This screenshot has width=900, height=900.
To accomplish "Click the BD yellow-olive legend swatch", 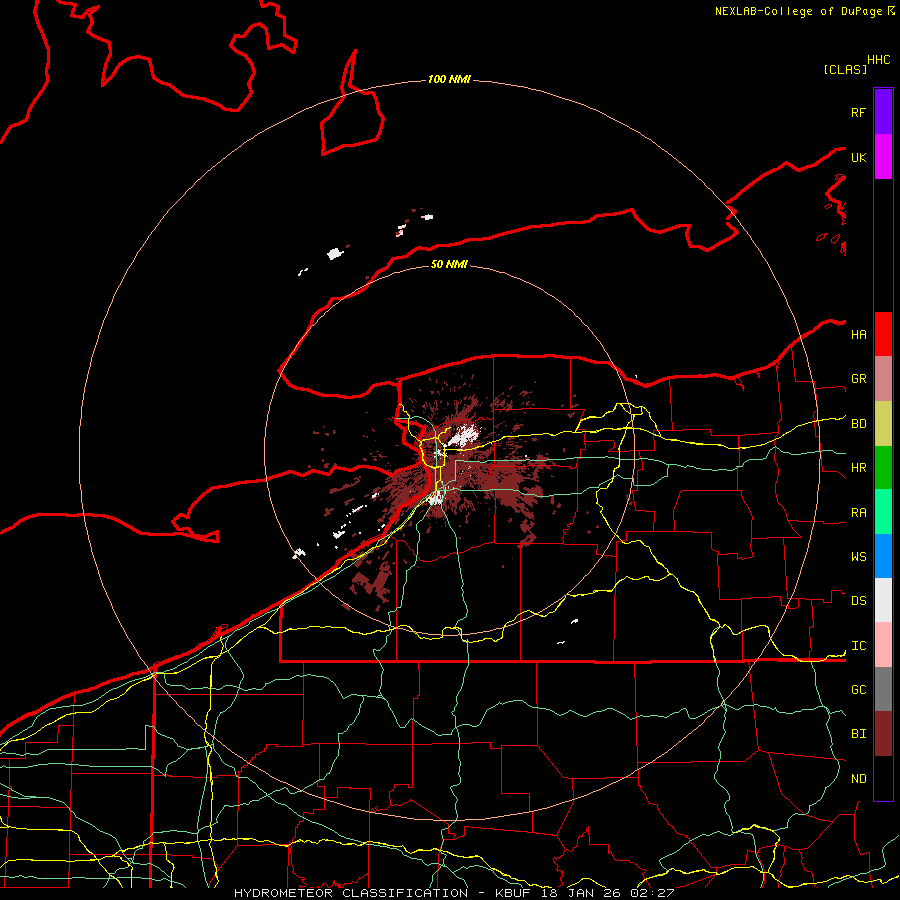I will tap(883, 424).
